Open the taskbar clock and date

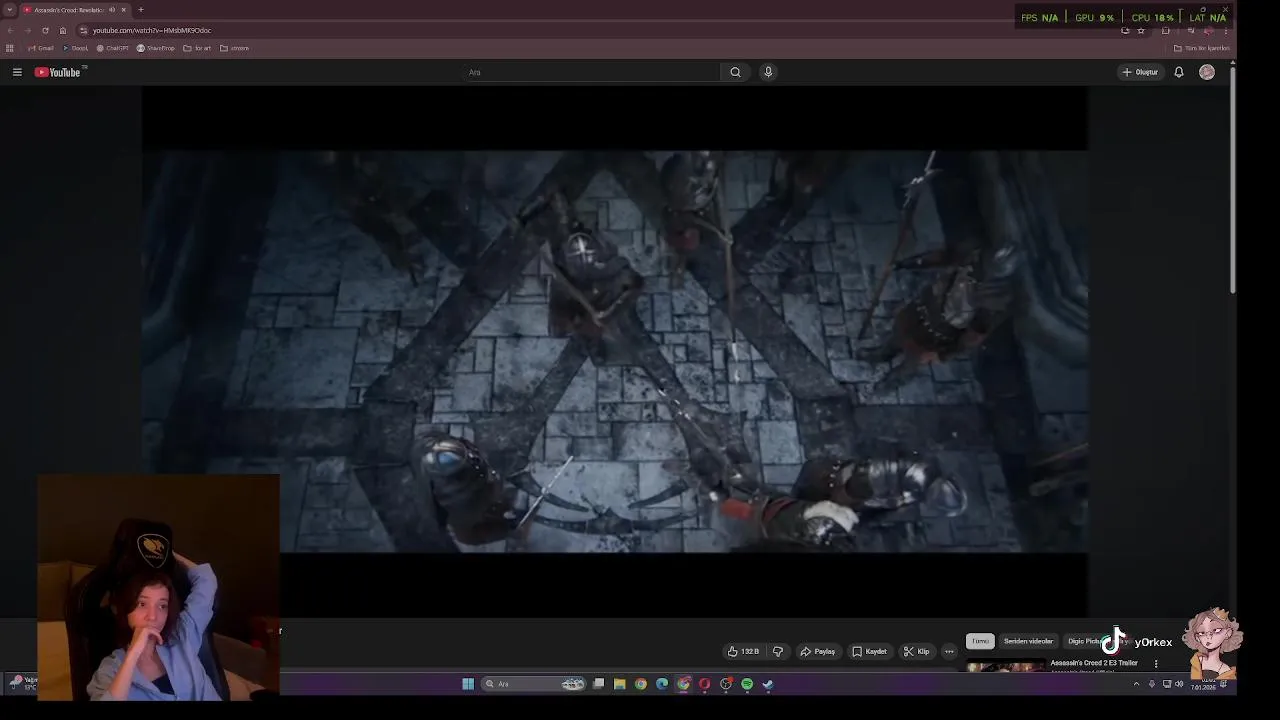coord(1203,684)
